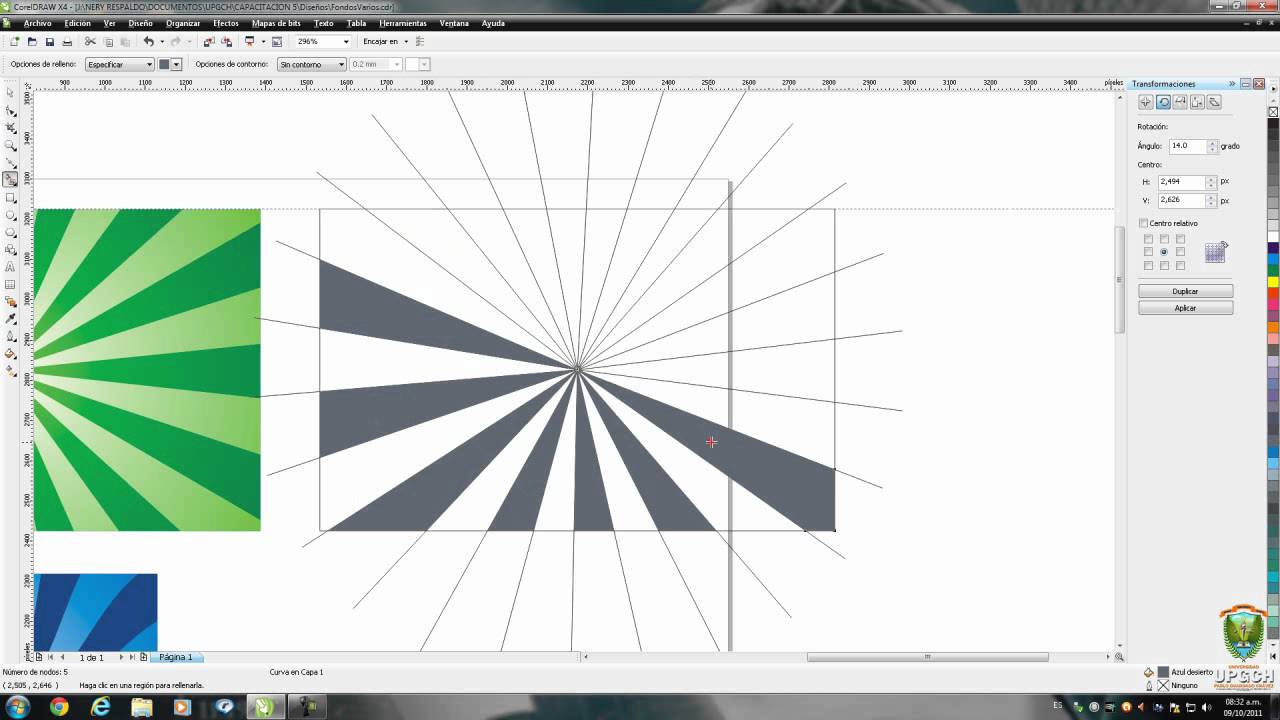Create a new document with New icon
This screenshot has height=720, width=1280.
pos(14,42)
